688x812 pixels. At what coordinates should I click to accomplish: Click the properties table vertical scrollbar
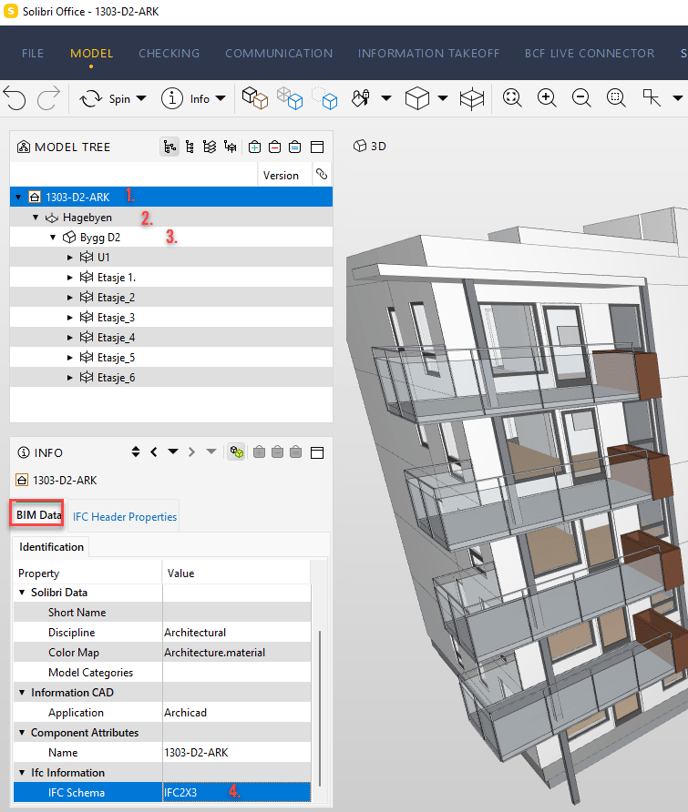[x=320, y=708]
